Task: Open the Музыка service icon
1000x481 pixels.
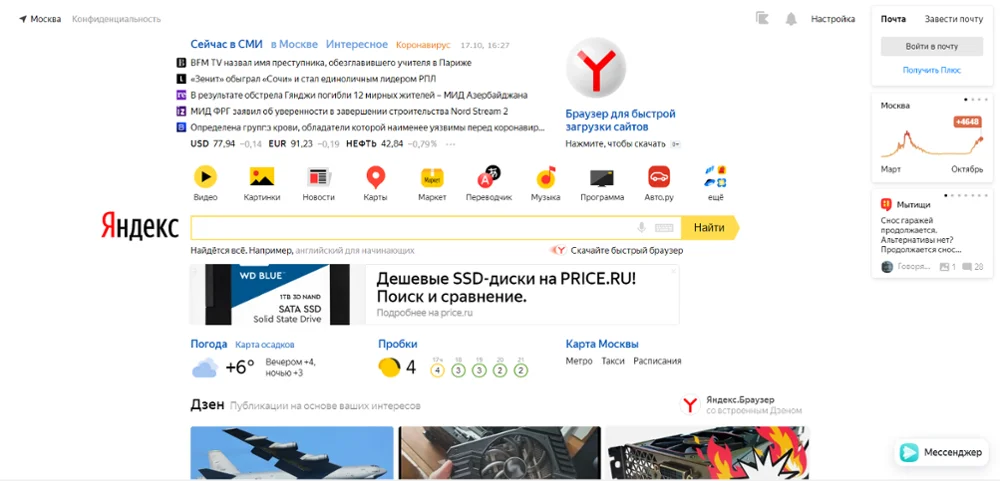Action: (x=545, y=176)
